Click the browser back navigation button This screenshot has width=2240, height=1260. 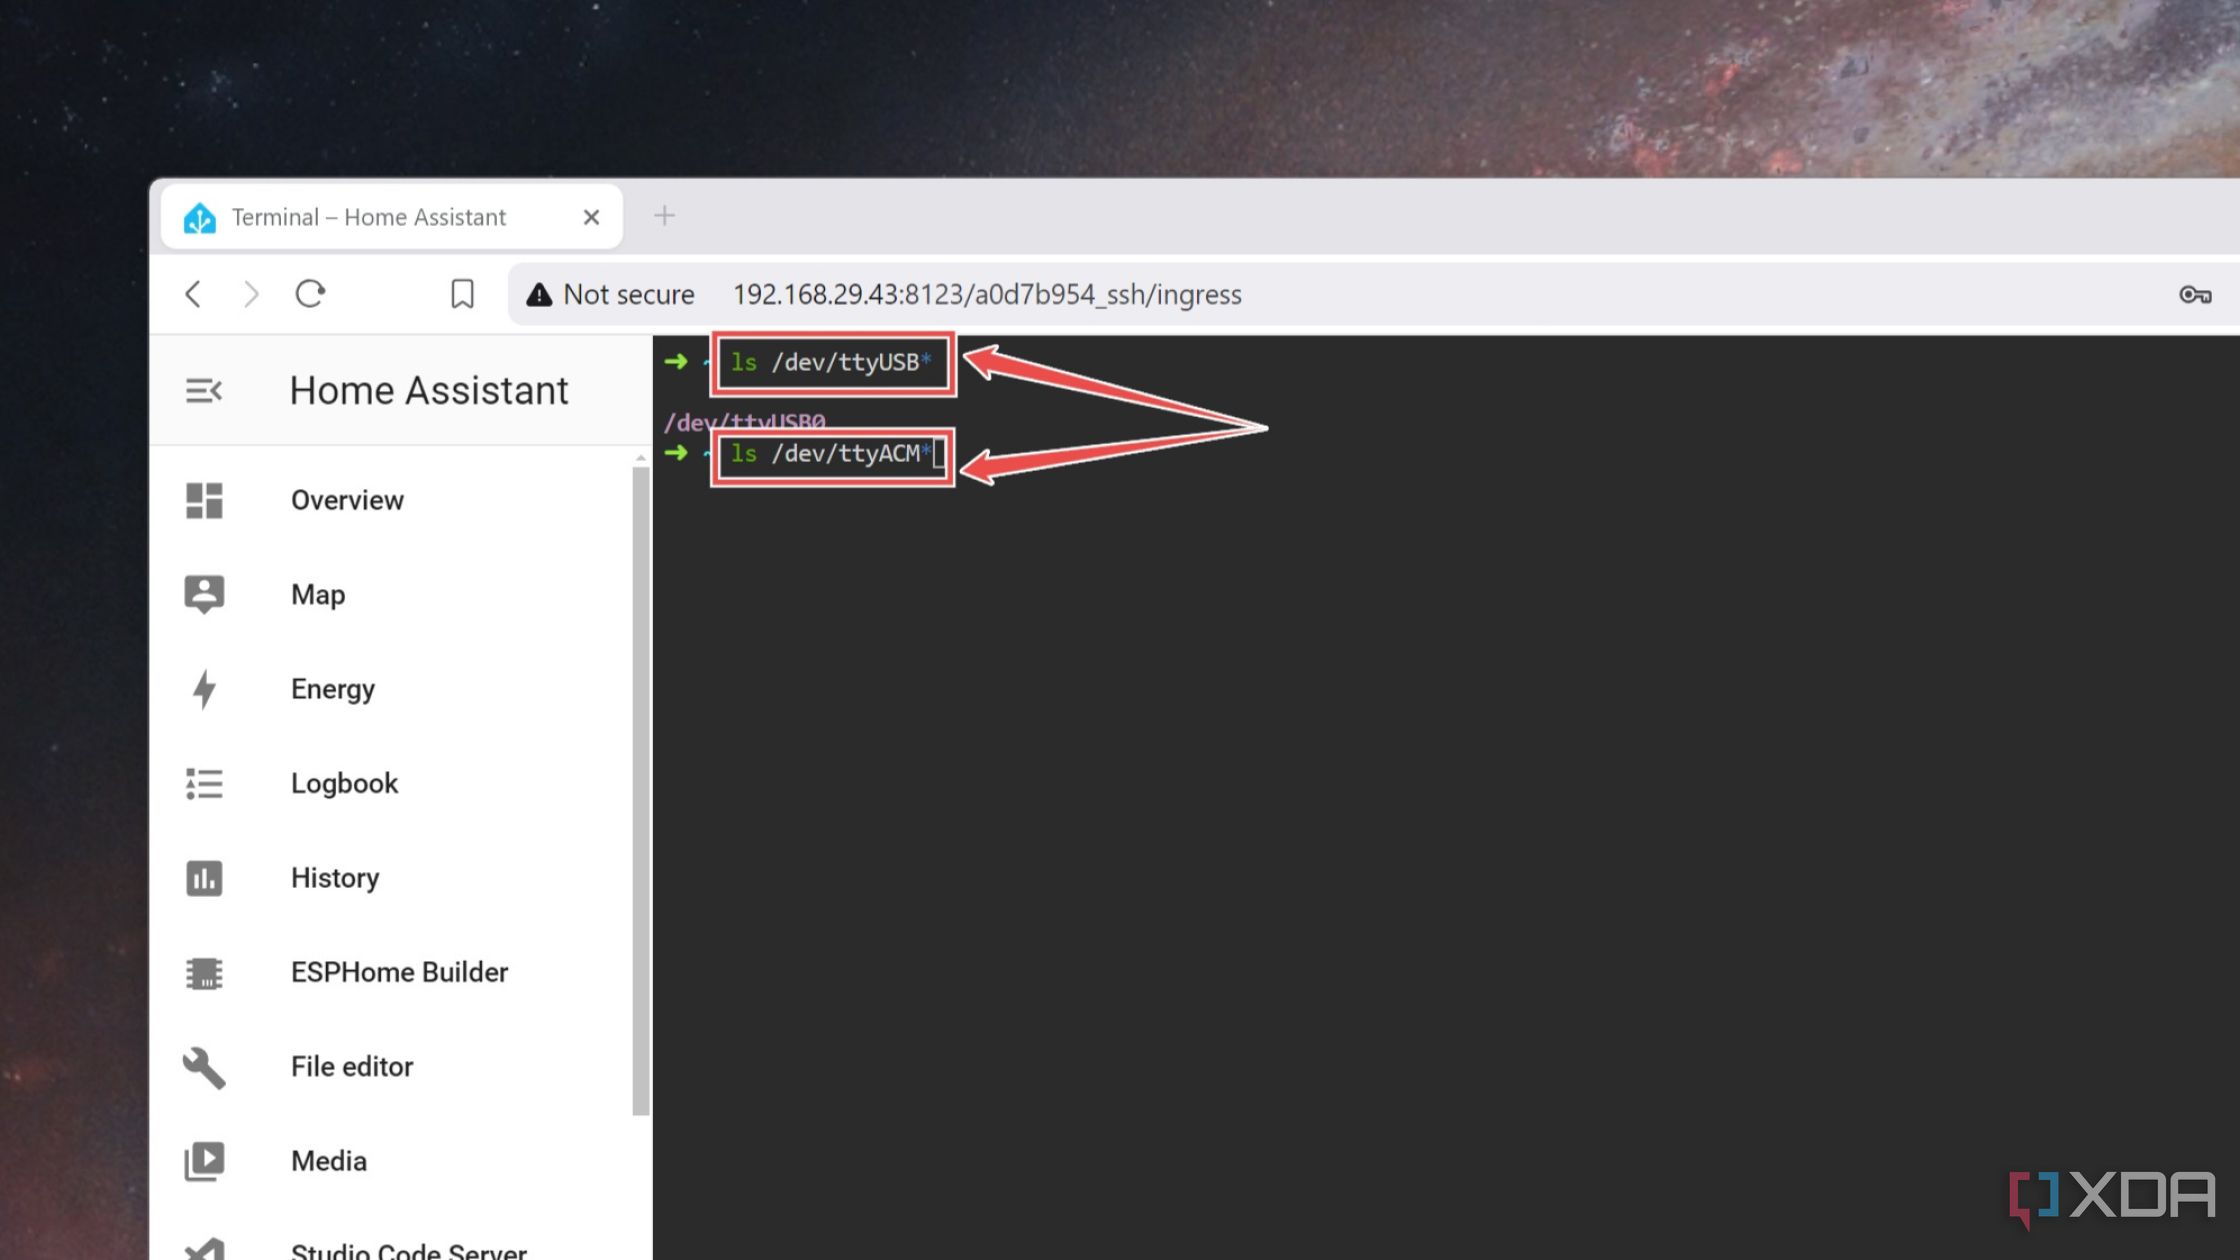click(x=192, y=292)
